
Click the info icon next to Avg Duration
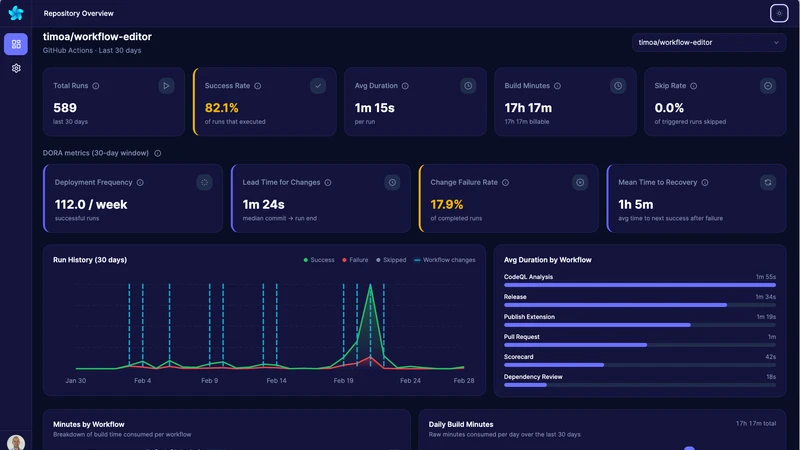(405, 86)
